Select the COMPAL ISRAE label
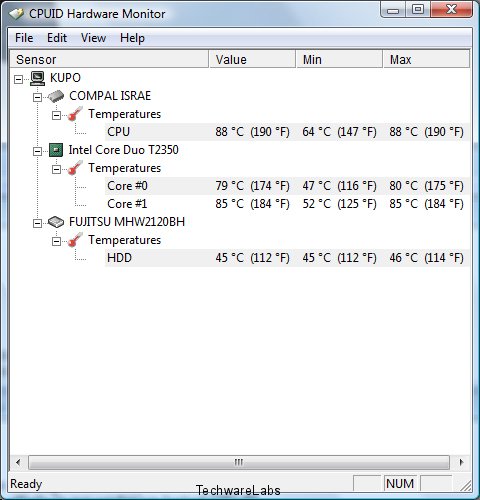 pyautogui.click(x=110, y=96)
